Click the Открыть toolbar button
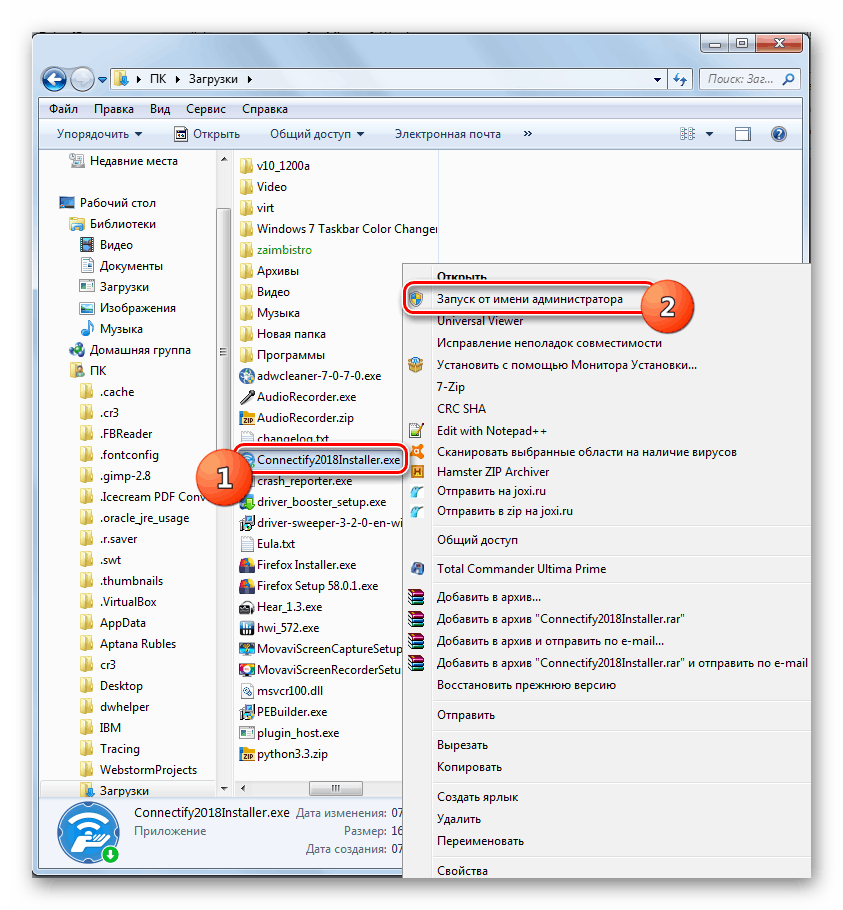 tap(207, 134)
